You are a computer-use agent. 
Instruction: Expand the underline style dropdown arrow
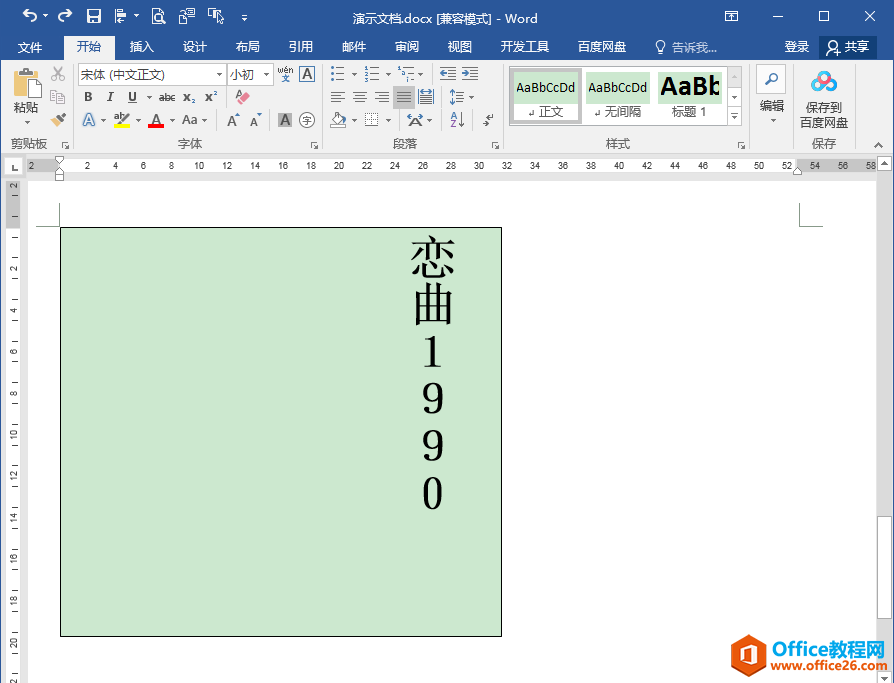click(149, 97)
